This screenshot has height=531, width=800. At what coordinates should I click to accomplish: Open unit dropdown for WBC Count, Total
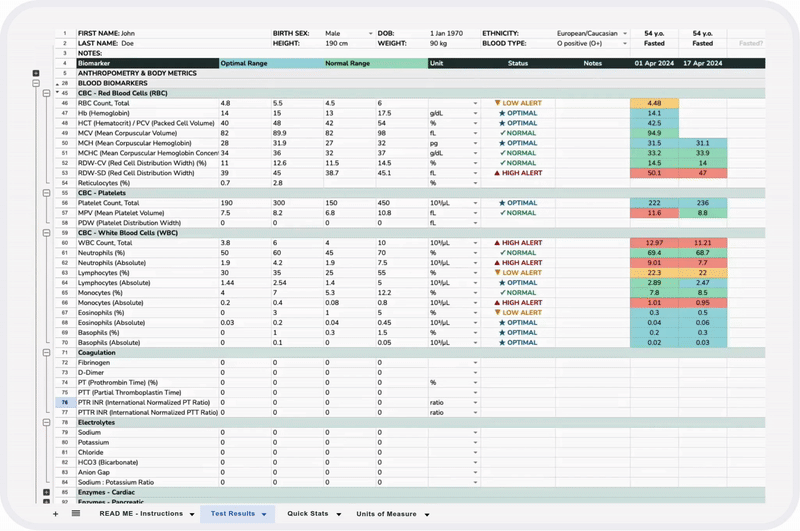point(475,243)
